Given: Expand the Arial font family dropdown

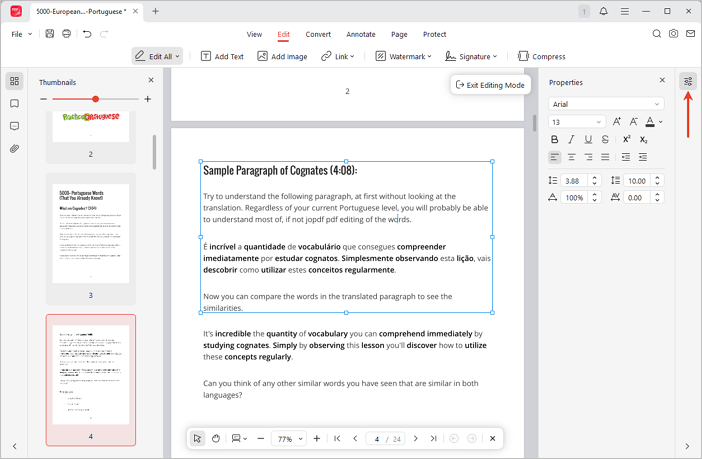Looking at the screenshot, I should coord(606,104).
